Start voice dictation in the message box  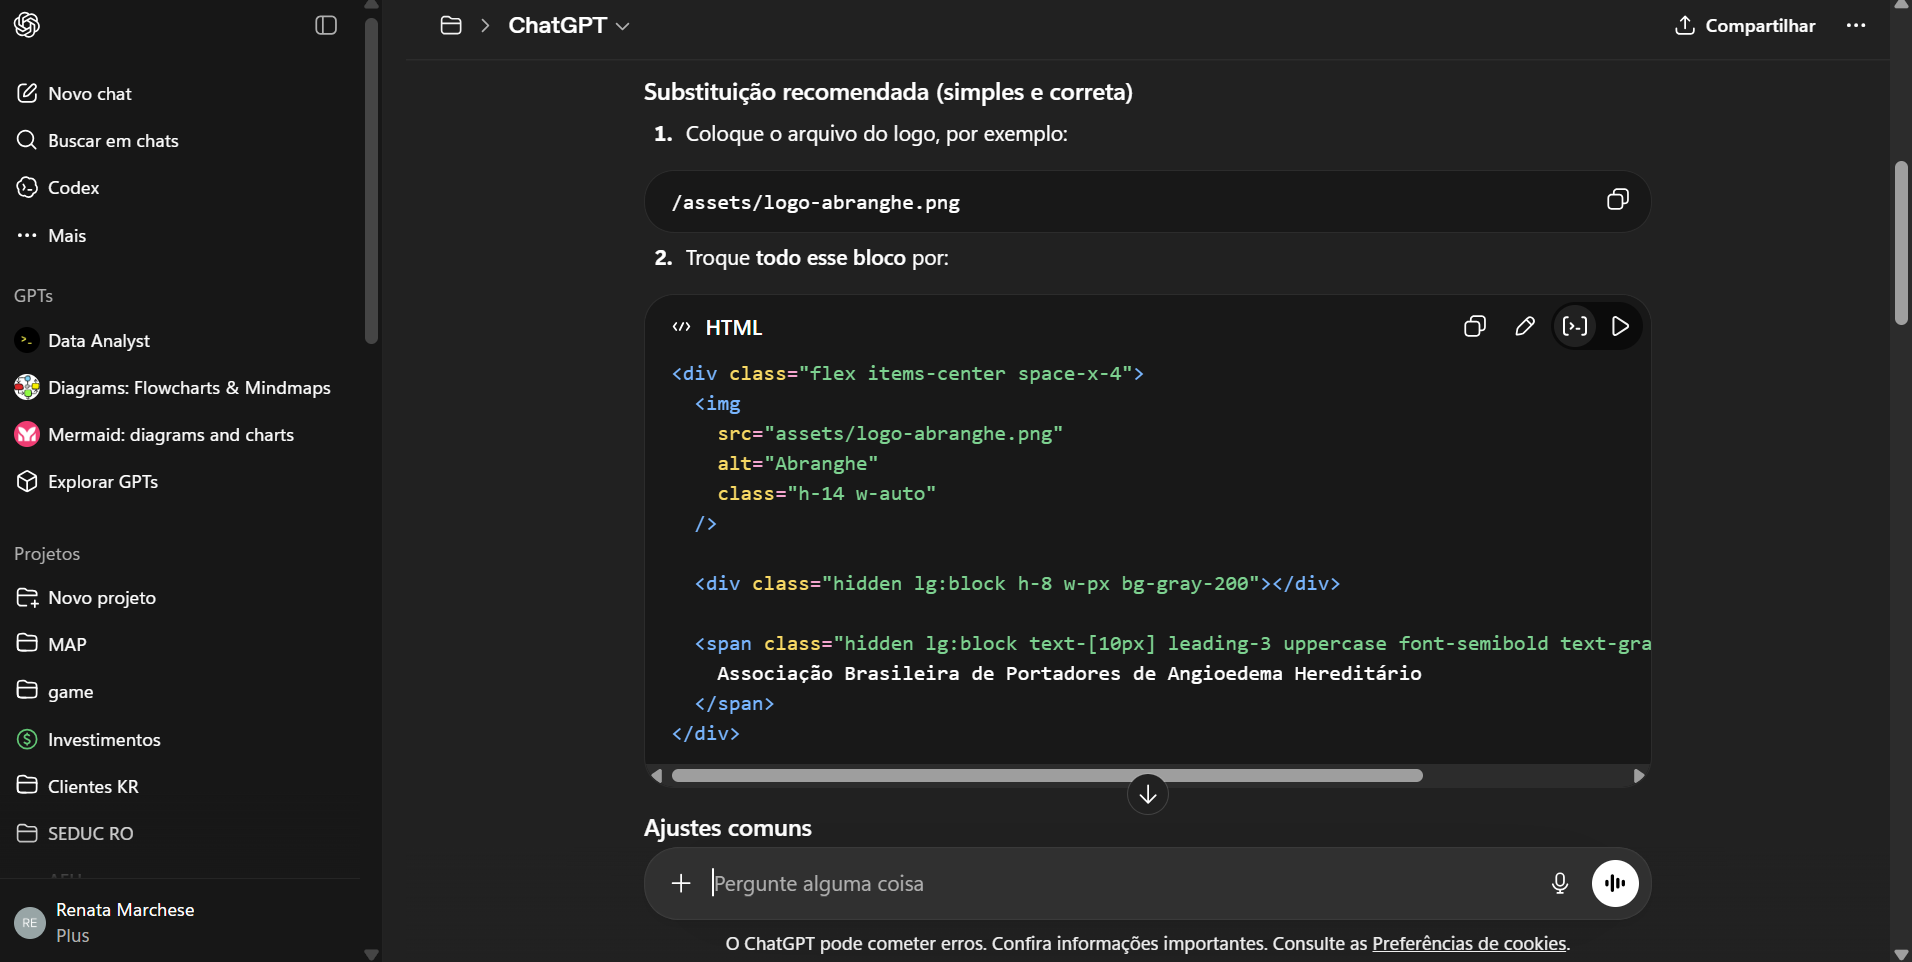pyautogui.click(x=1560, y=884)
